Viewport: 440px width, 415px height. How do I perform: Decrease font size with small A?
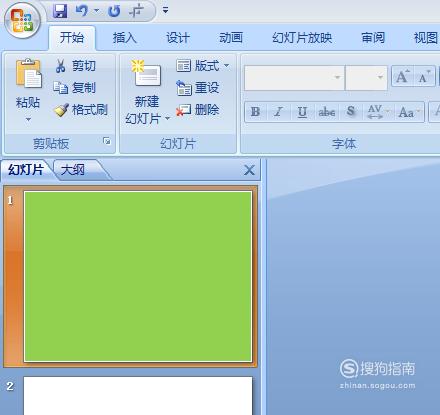(x=425, y=76)
